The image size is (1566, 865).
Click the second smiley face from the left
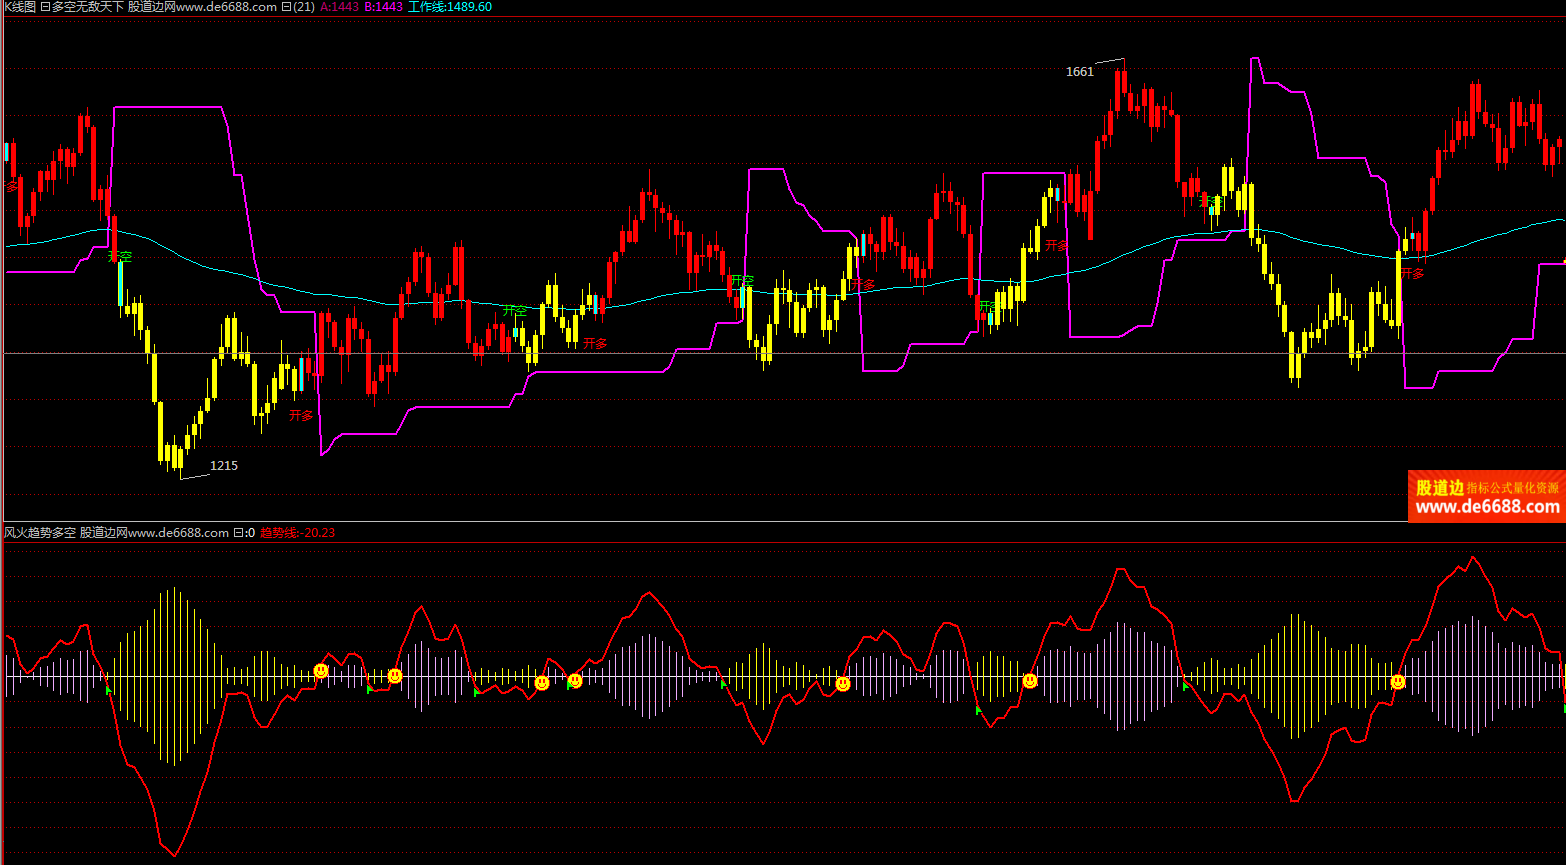coord(395,676)
